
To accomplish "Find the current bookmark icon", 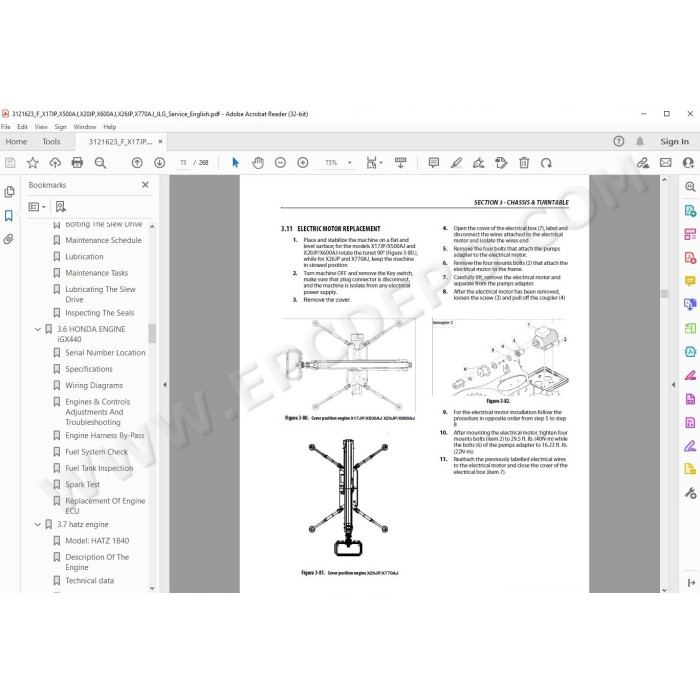I will point(61,207).
